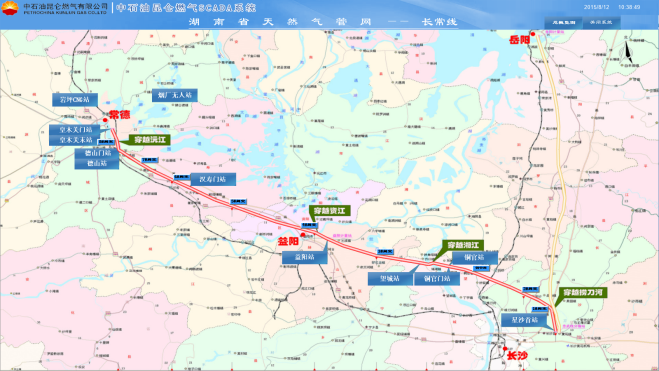Click the green 穿越捞刀河 crossing callout
Screen dimensions: 659x371
pos(583,293)
